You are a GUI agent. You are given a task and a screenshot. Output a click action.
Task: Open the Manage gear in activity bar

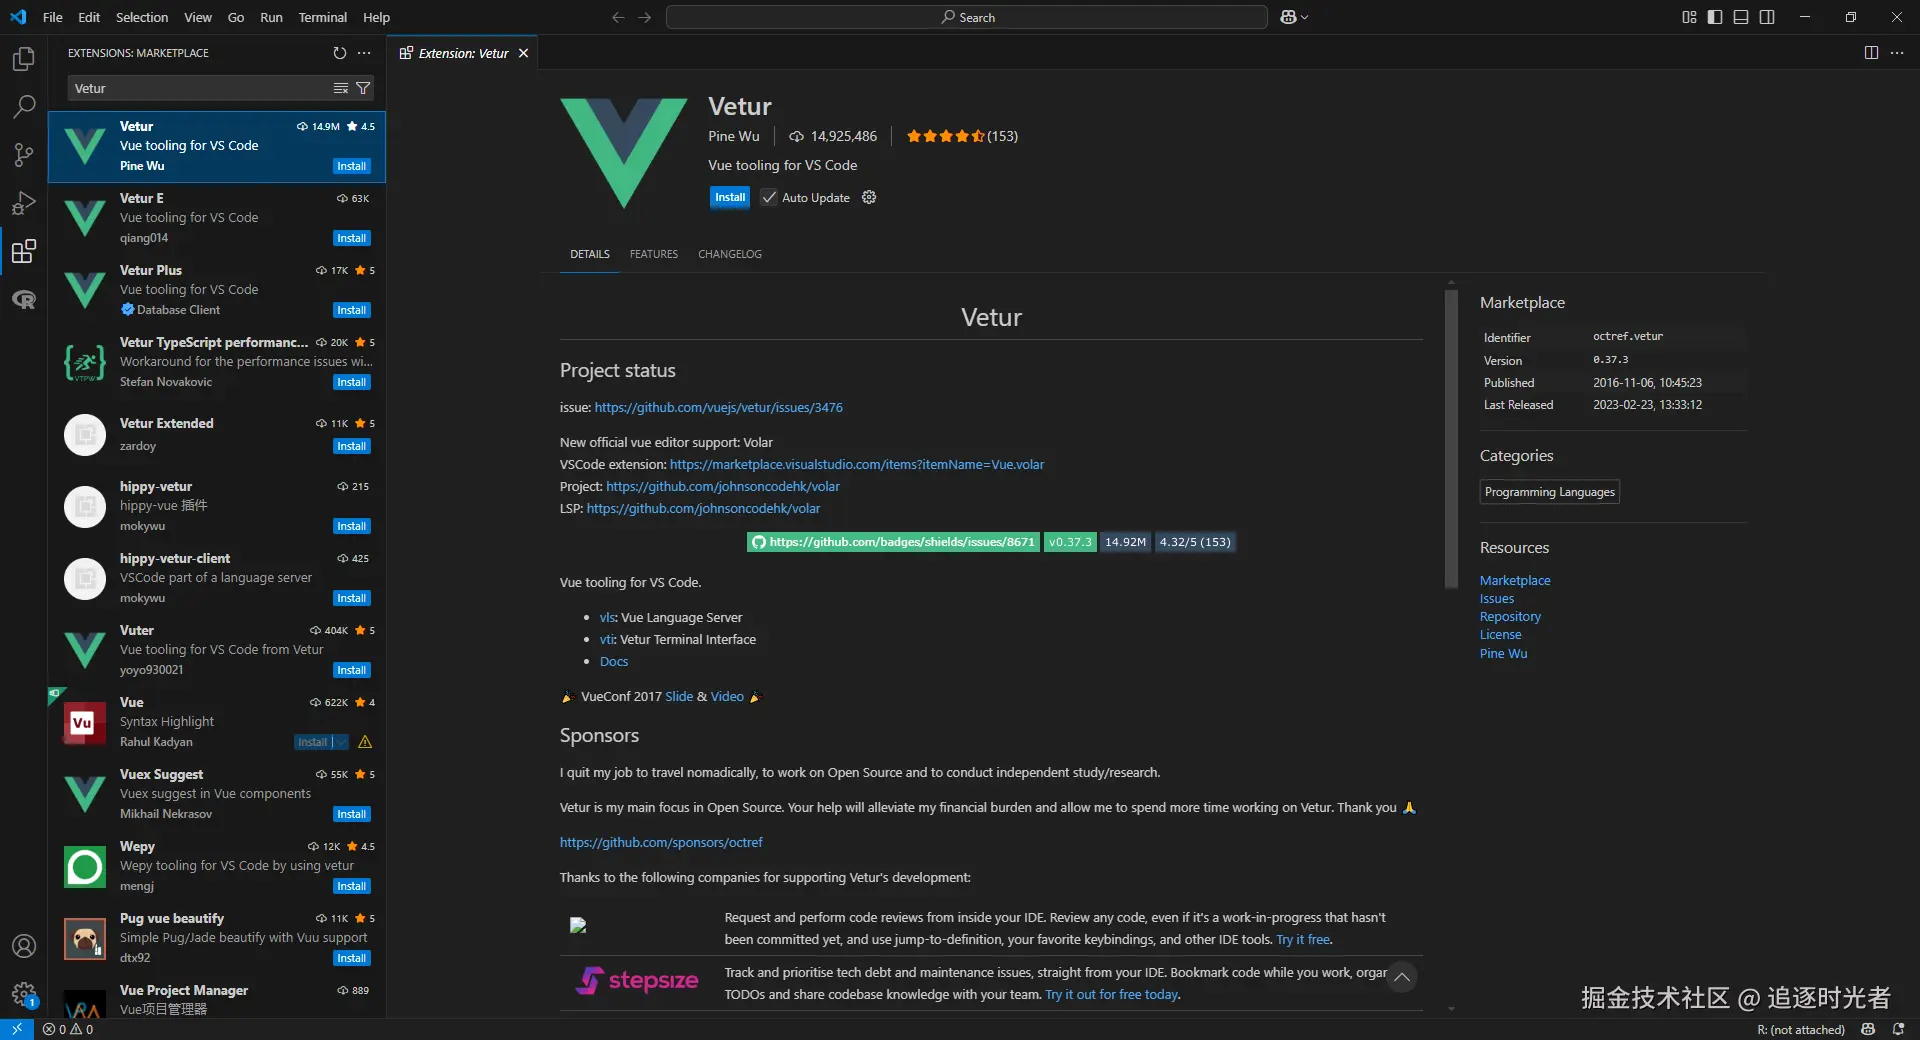pos(24,994)
